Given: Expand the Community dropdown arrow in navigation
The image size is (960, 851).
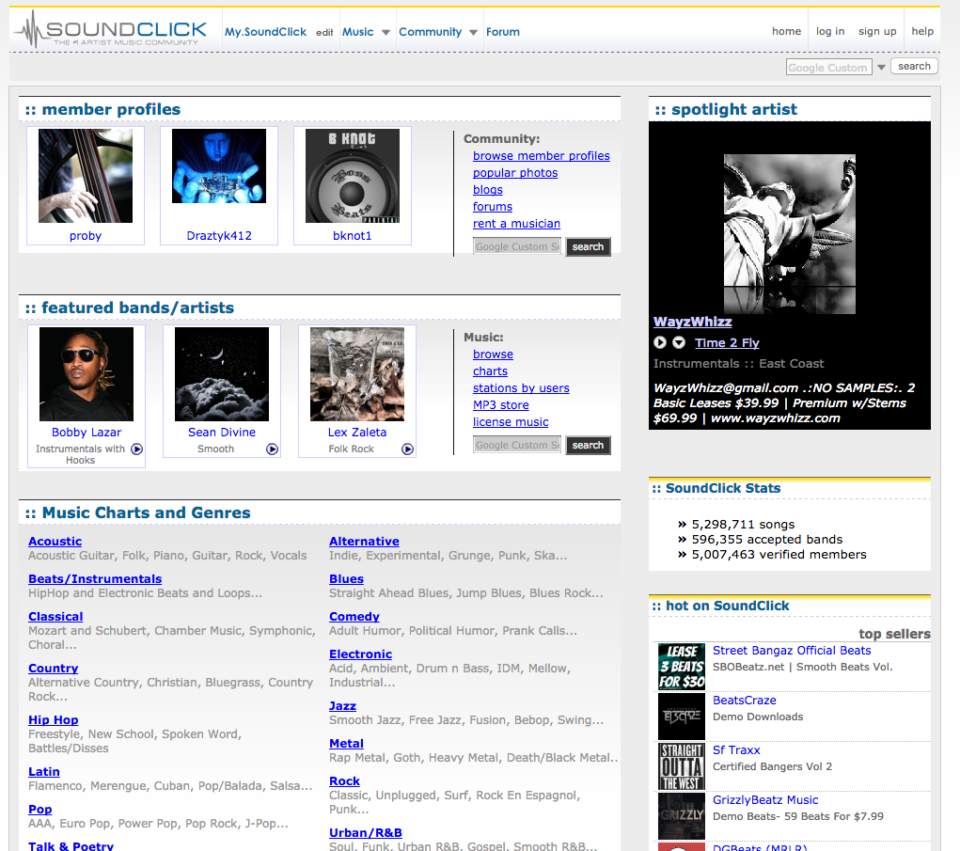Looking at the screenshot, I should [x=473, y=32].
